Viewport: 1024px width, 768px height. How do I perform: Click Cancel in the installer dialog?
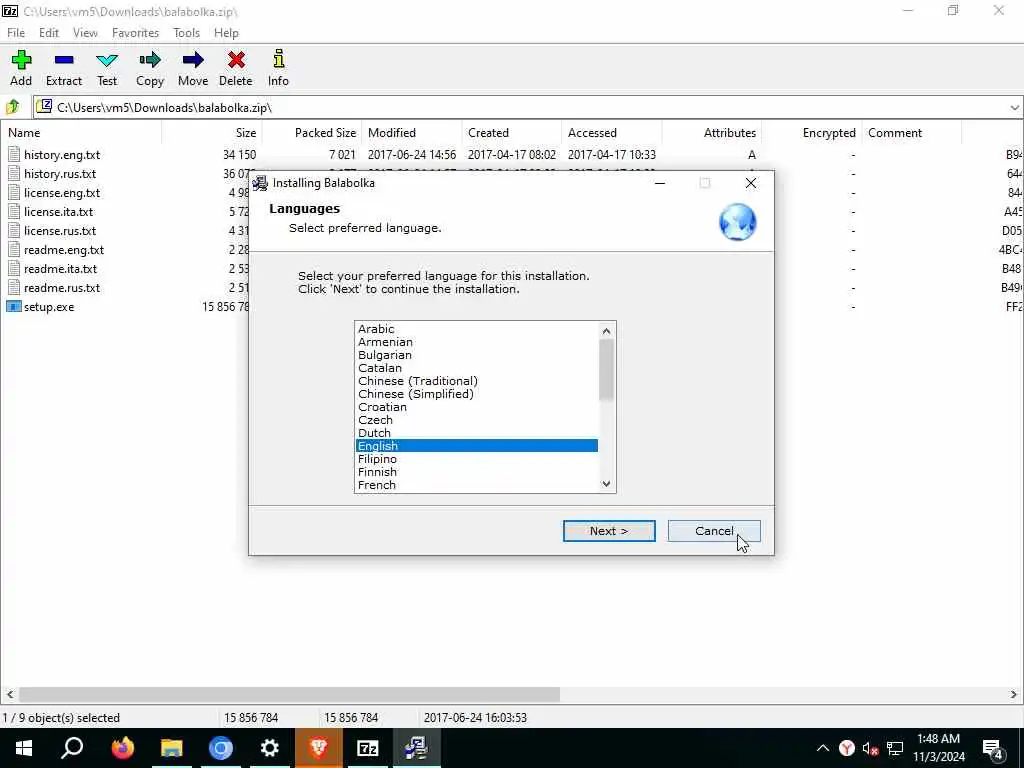coord(714,531)
